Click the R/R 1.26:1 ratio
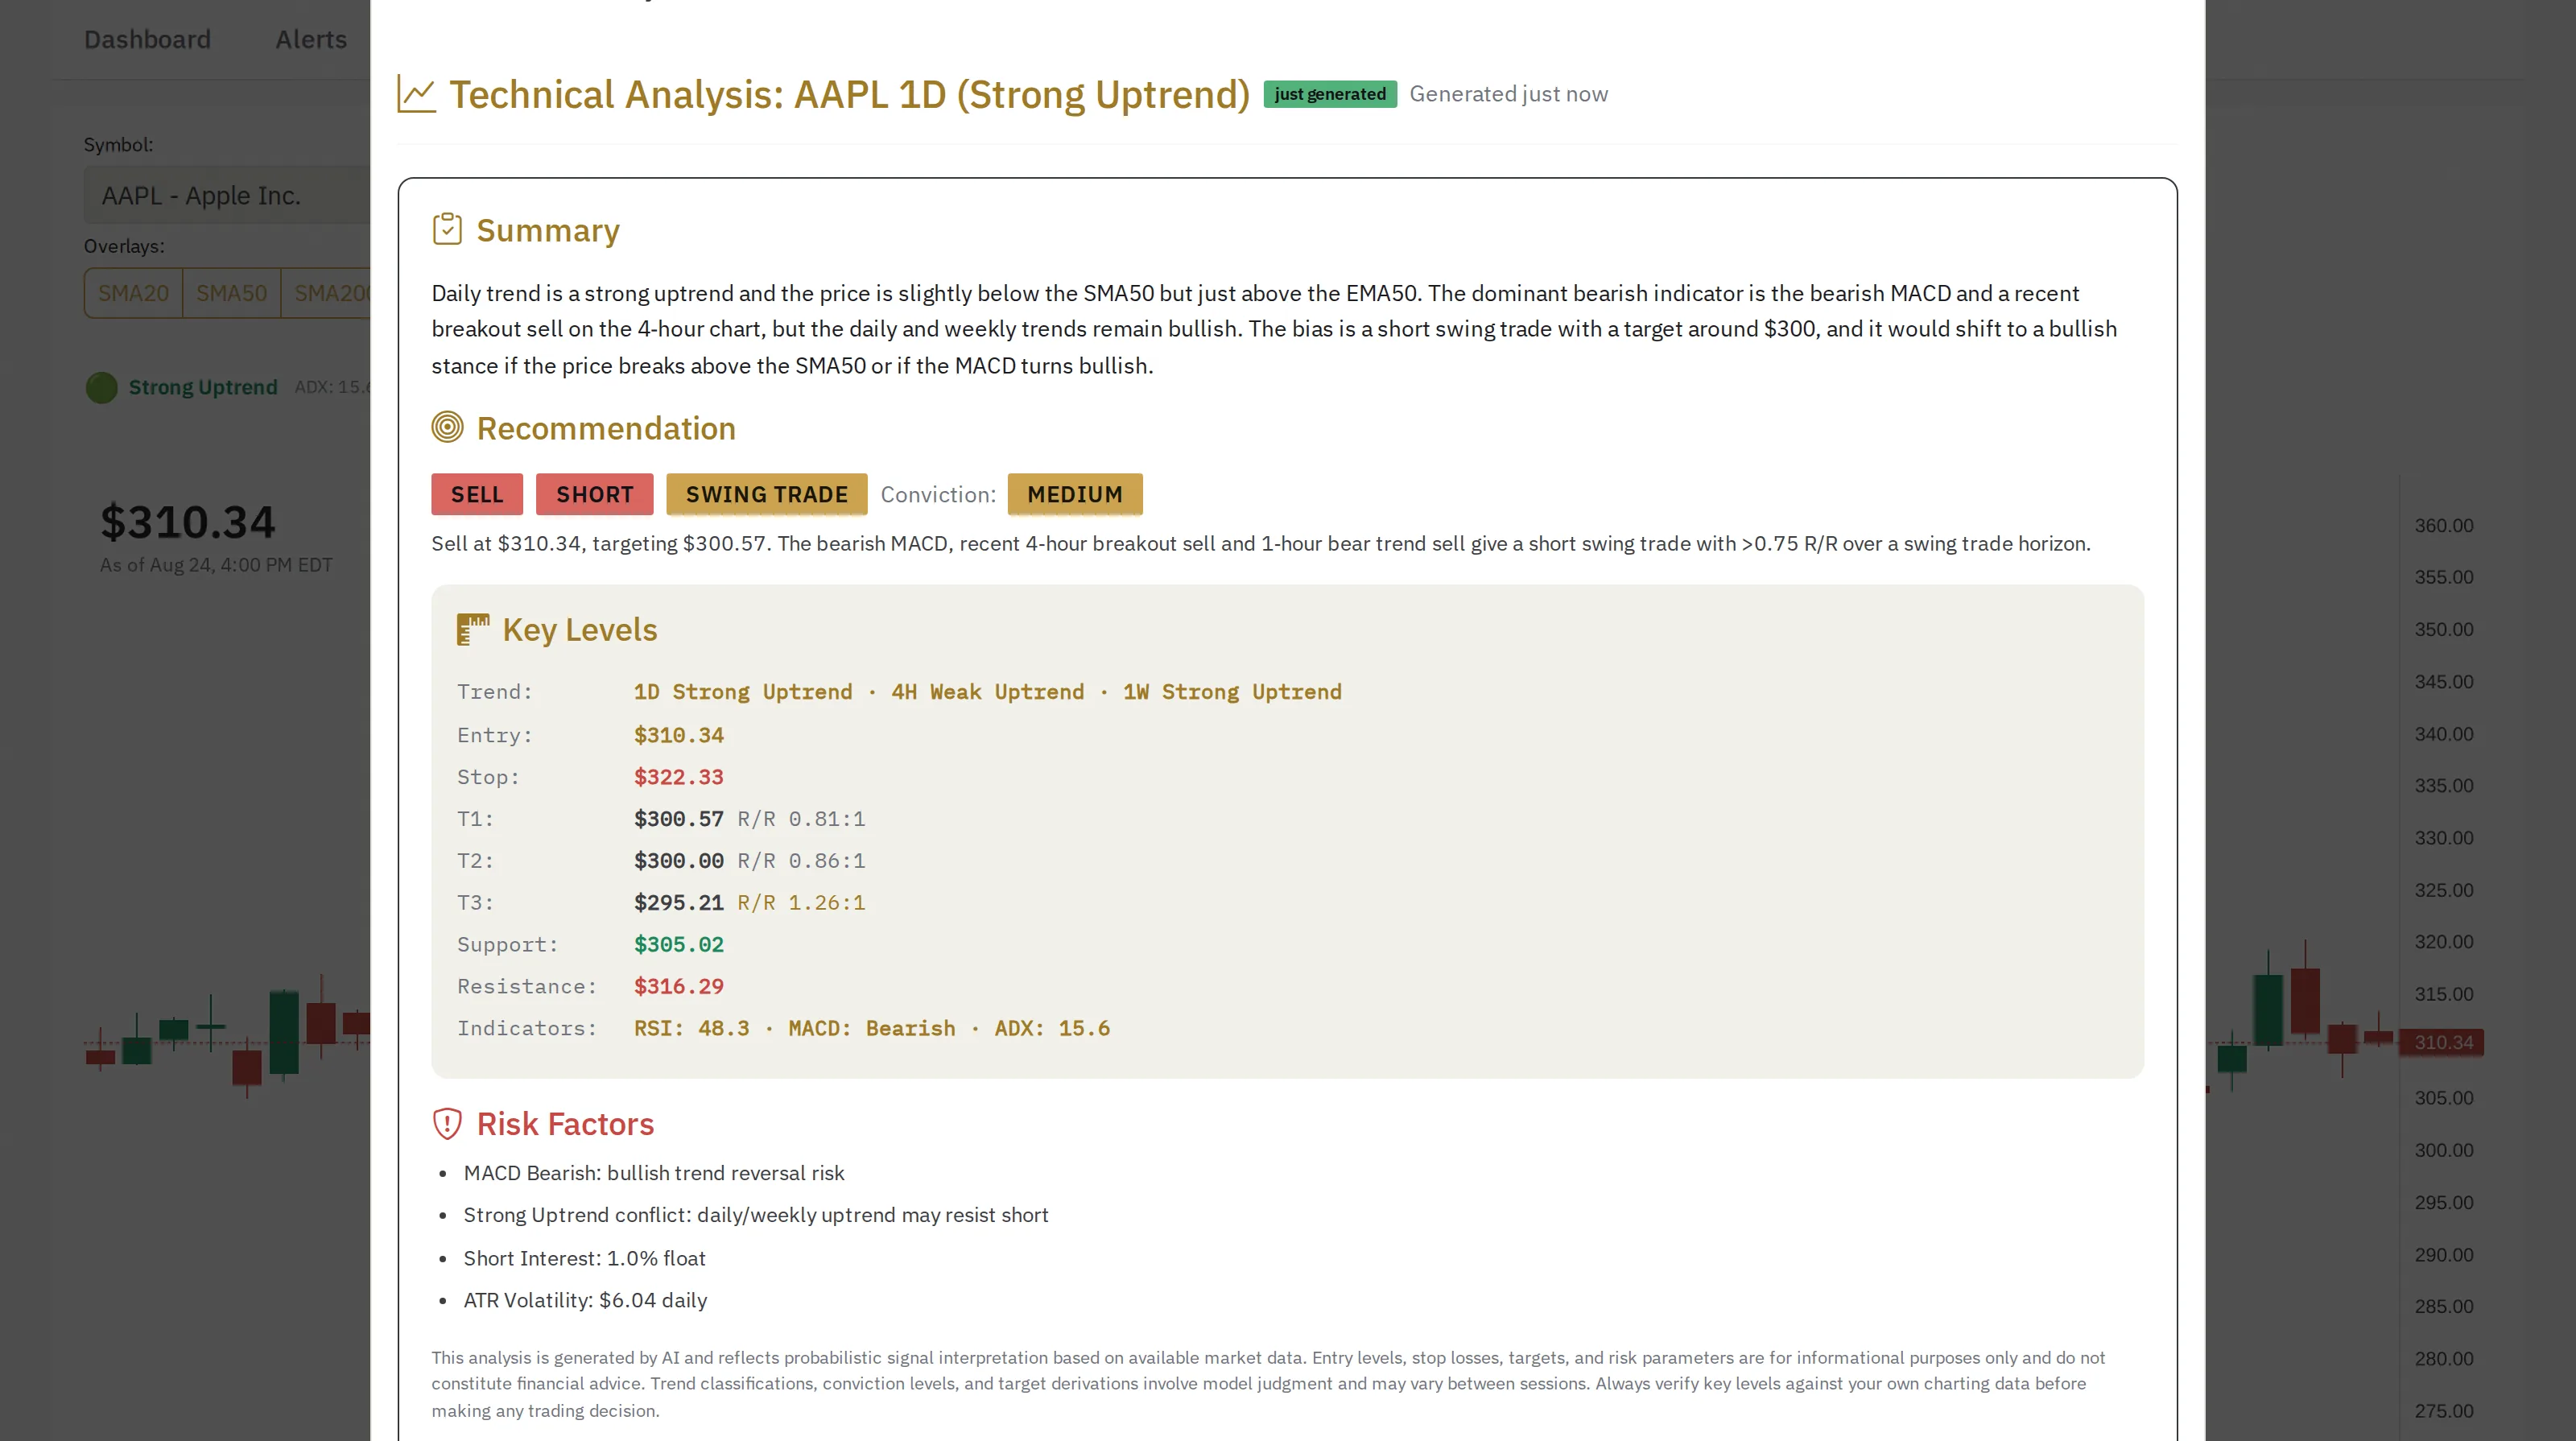This screenshot has width=2576, height=1441. (x=802, y=903)
